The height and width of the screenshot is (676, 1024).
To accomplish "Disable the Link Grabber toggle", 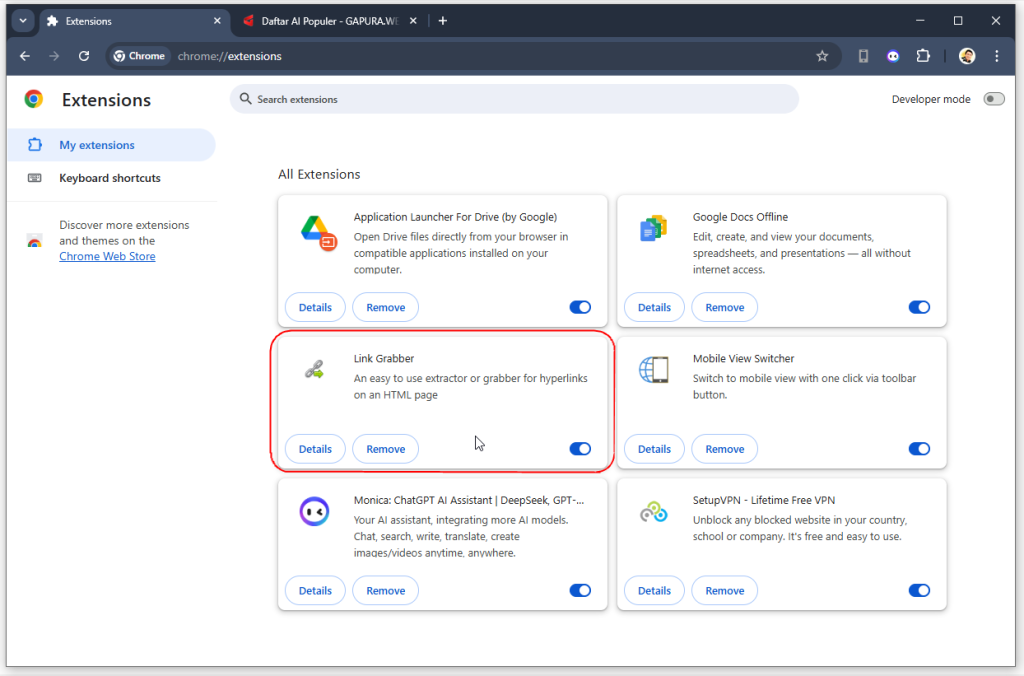I will point(580,449).
